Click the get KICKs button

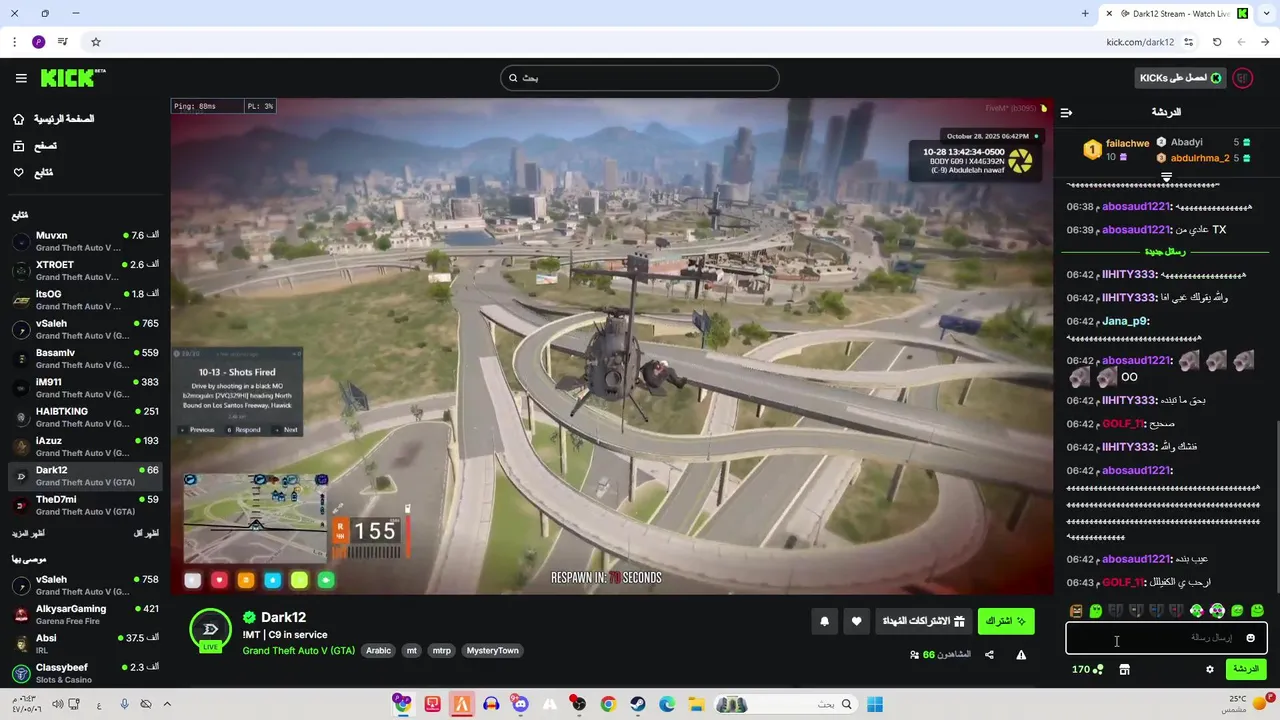[1180, 78]
